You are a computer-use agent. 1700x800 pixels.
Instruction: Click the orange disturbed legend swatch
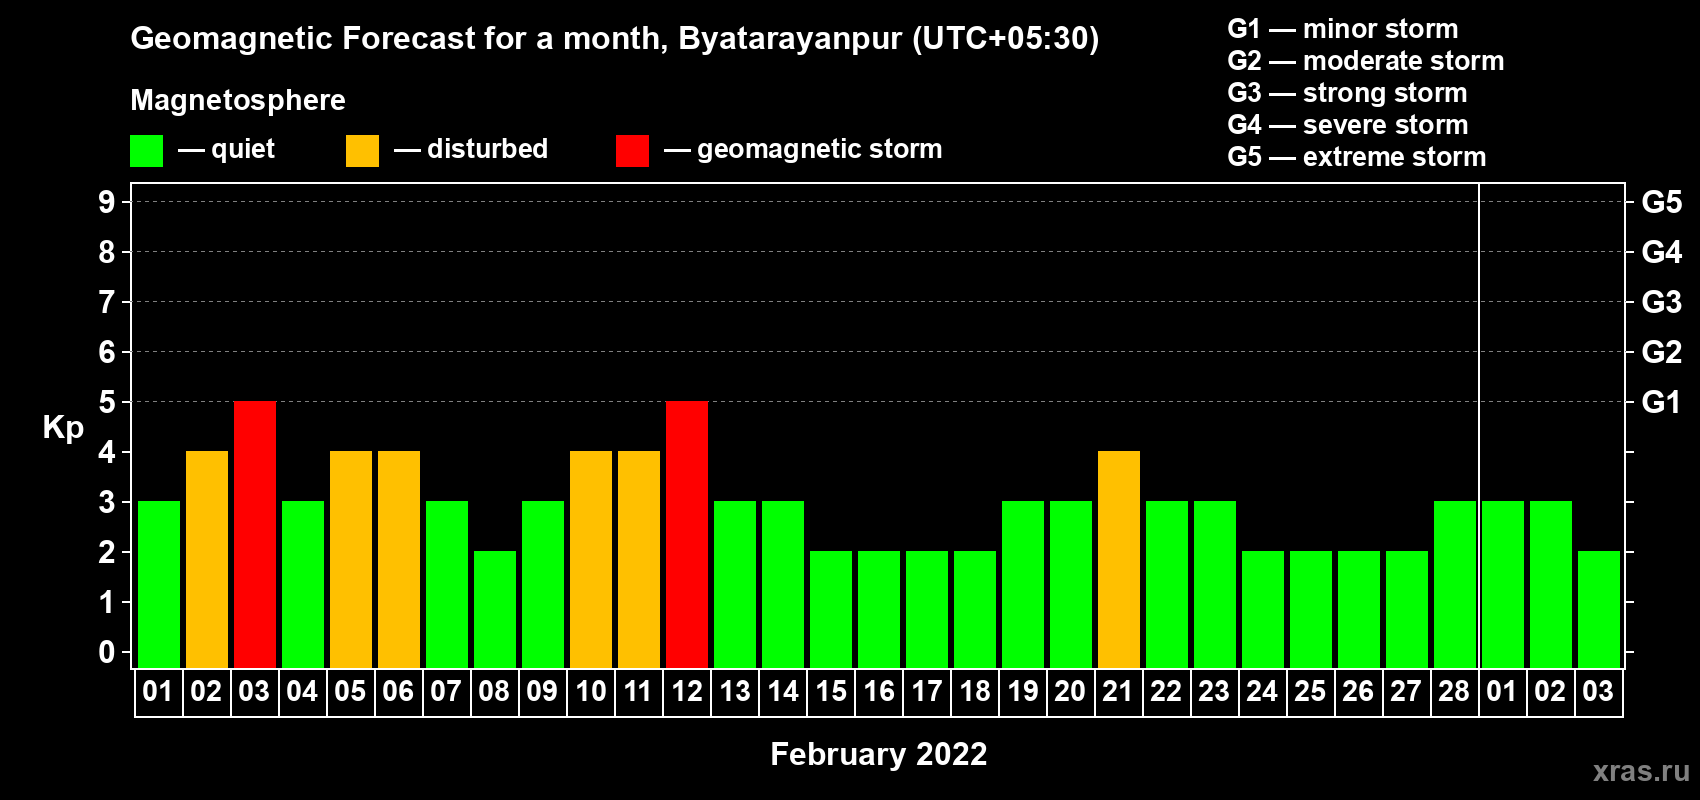[362, 151]
